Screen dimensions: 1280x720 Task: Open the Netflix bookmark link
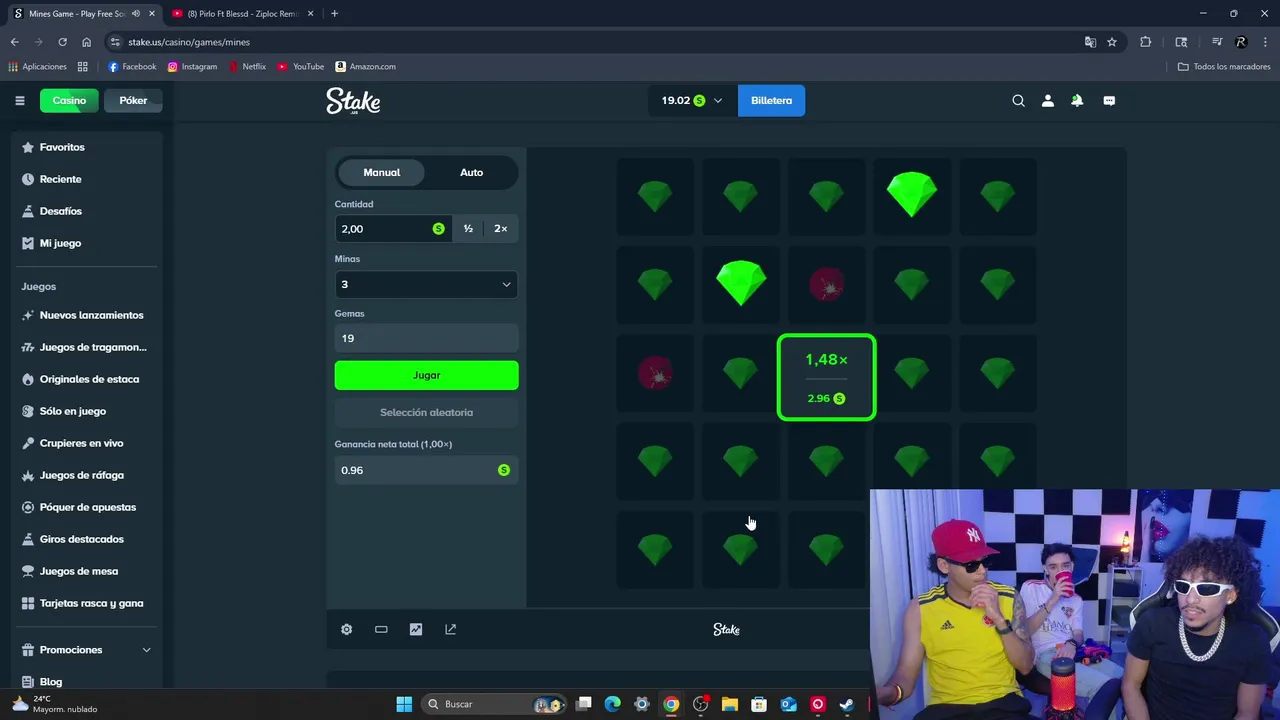(247, 66)
